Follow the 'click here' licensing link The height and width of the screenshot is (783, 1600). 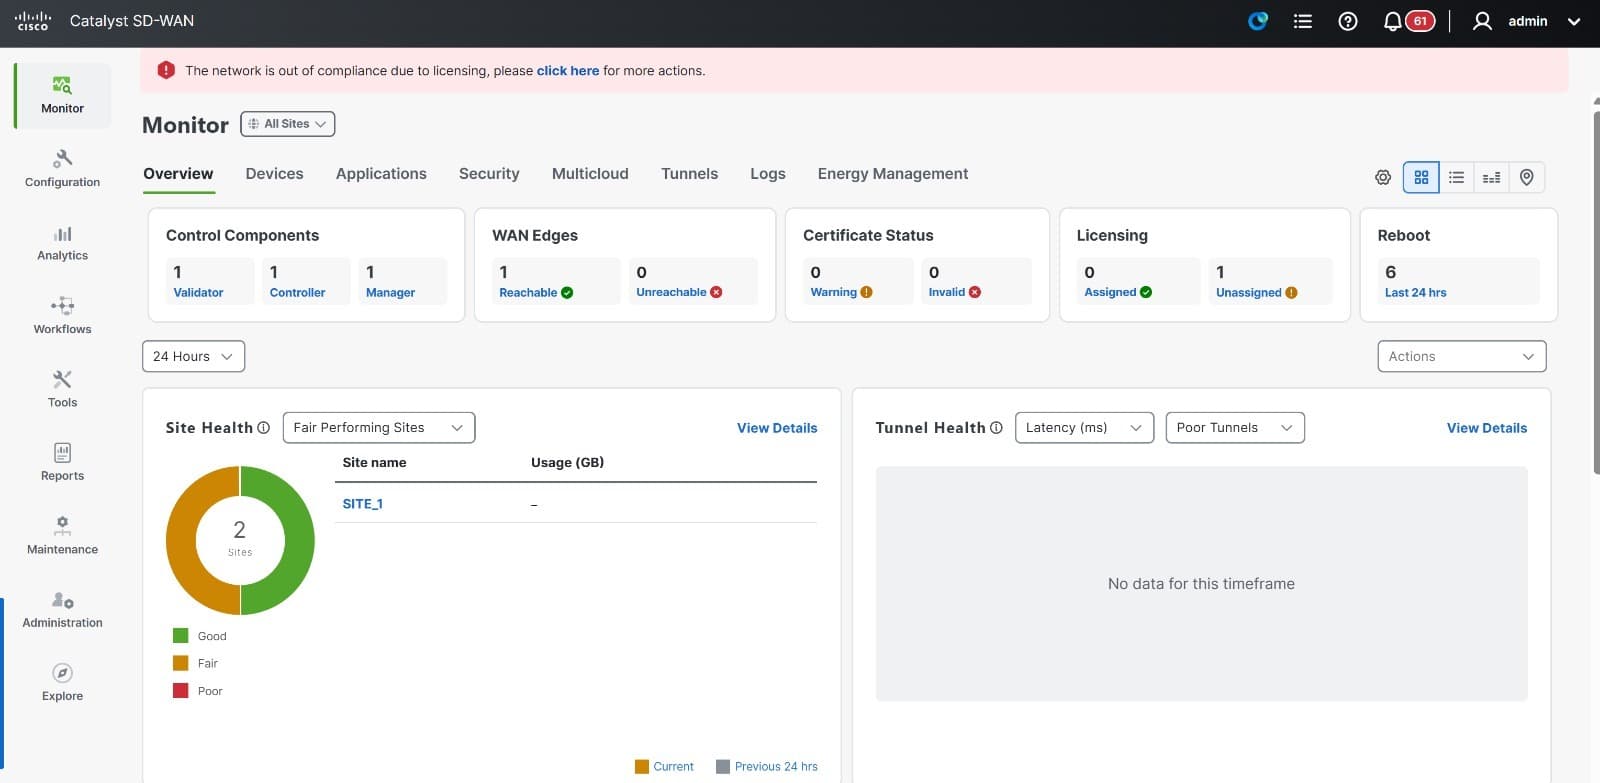568,71
